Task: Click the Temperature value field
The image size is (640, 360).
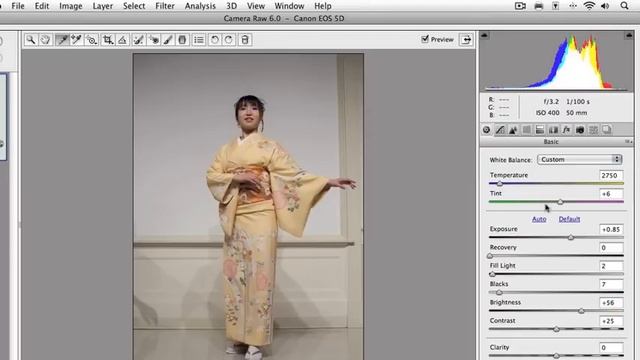Action: [x=611, y=175]
